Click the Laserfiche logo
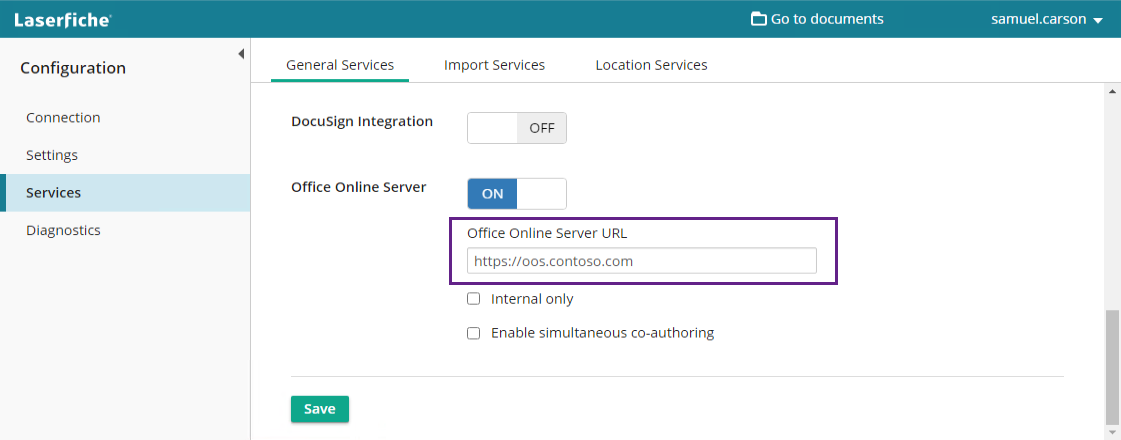Image resolution: width=1121 pixels, height=440 pixels. click(62, 19)
